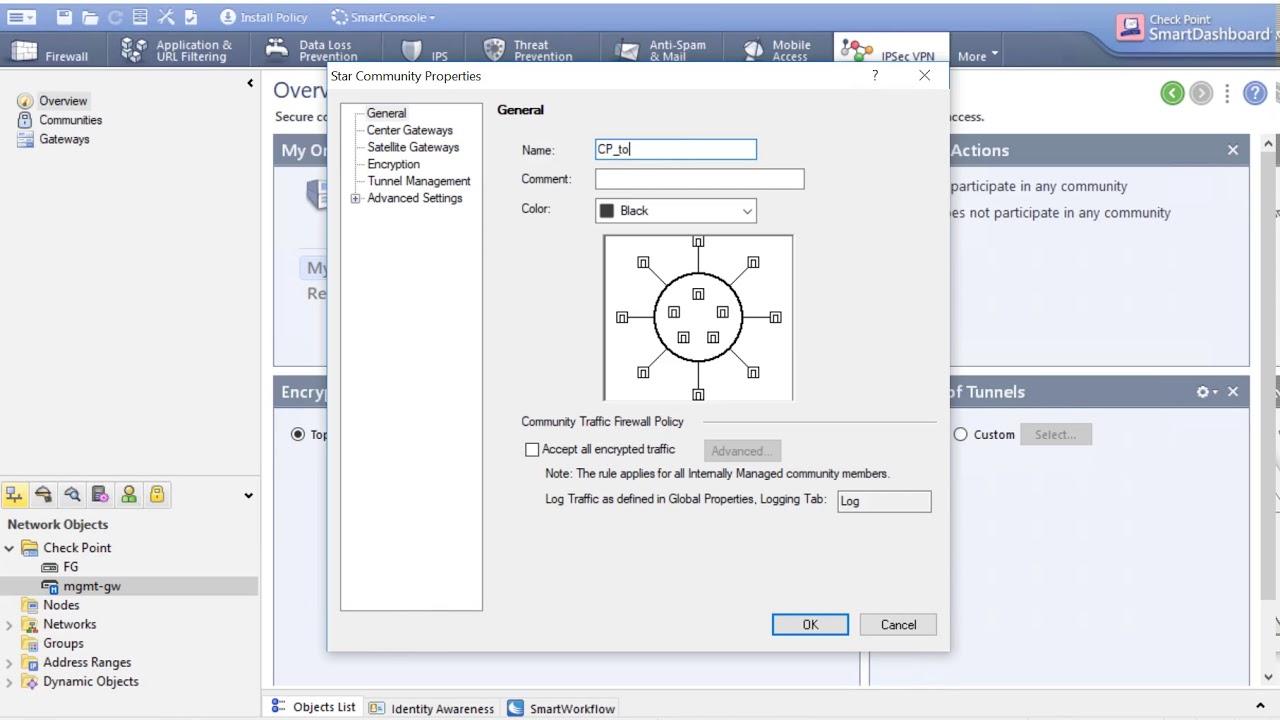Open Tunnel Management settings page
The width and height of the screenshot is (1280, 720).
point(418,181)
